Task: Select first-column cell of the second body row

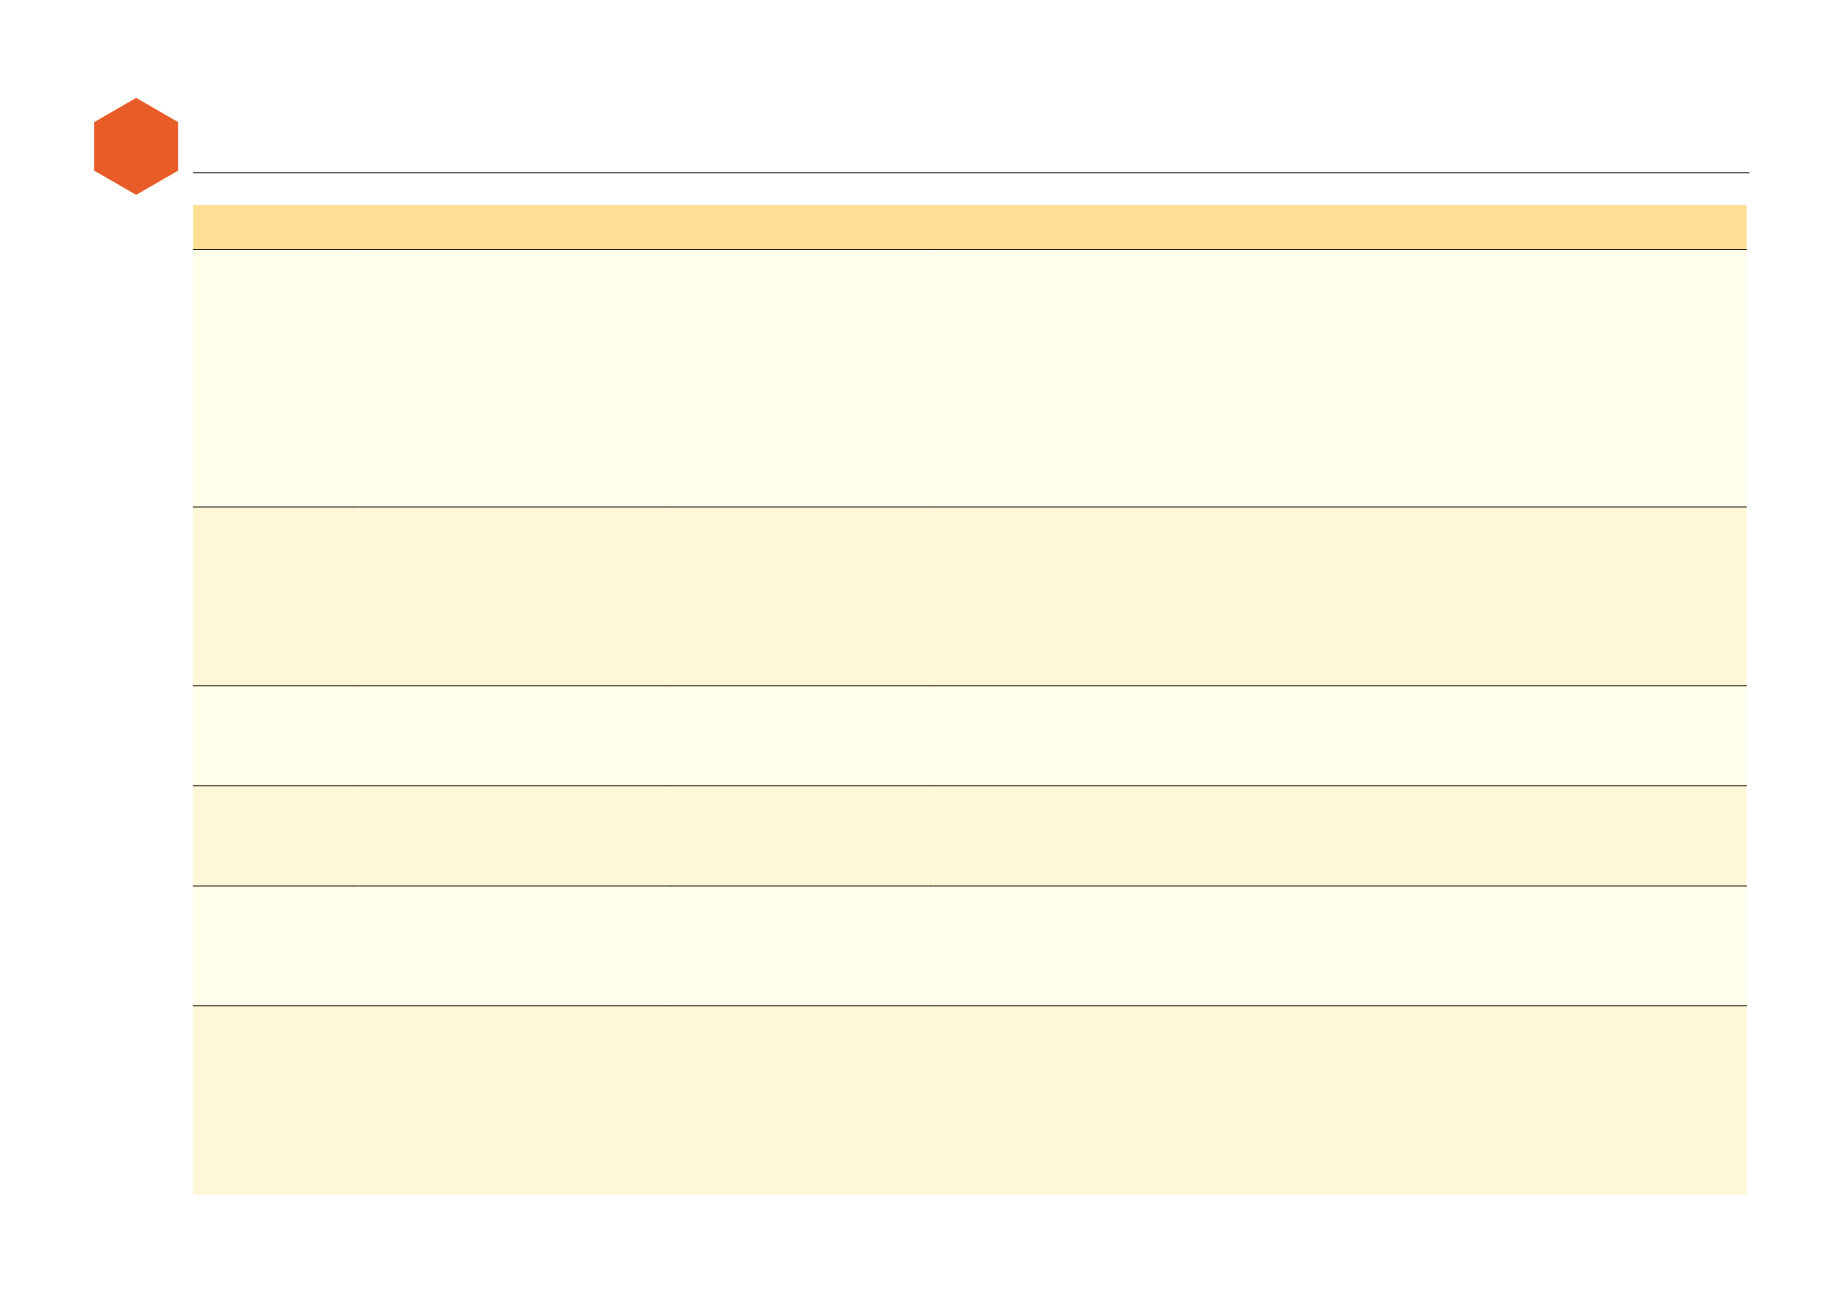Action: tap(273, 596)
